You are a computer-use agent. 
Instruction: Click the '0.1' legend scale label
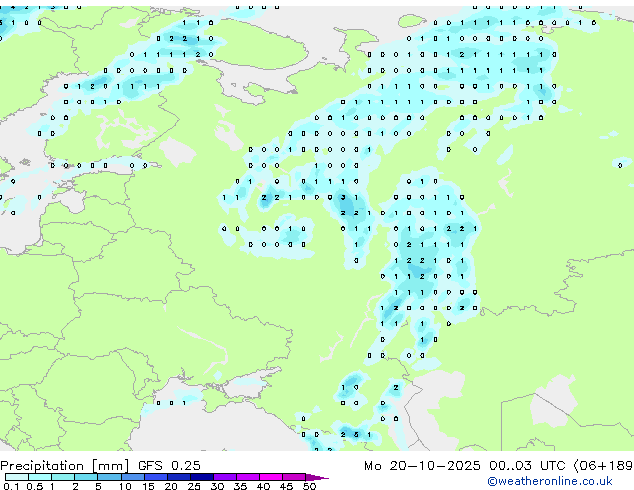[x=11, y=486]
